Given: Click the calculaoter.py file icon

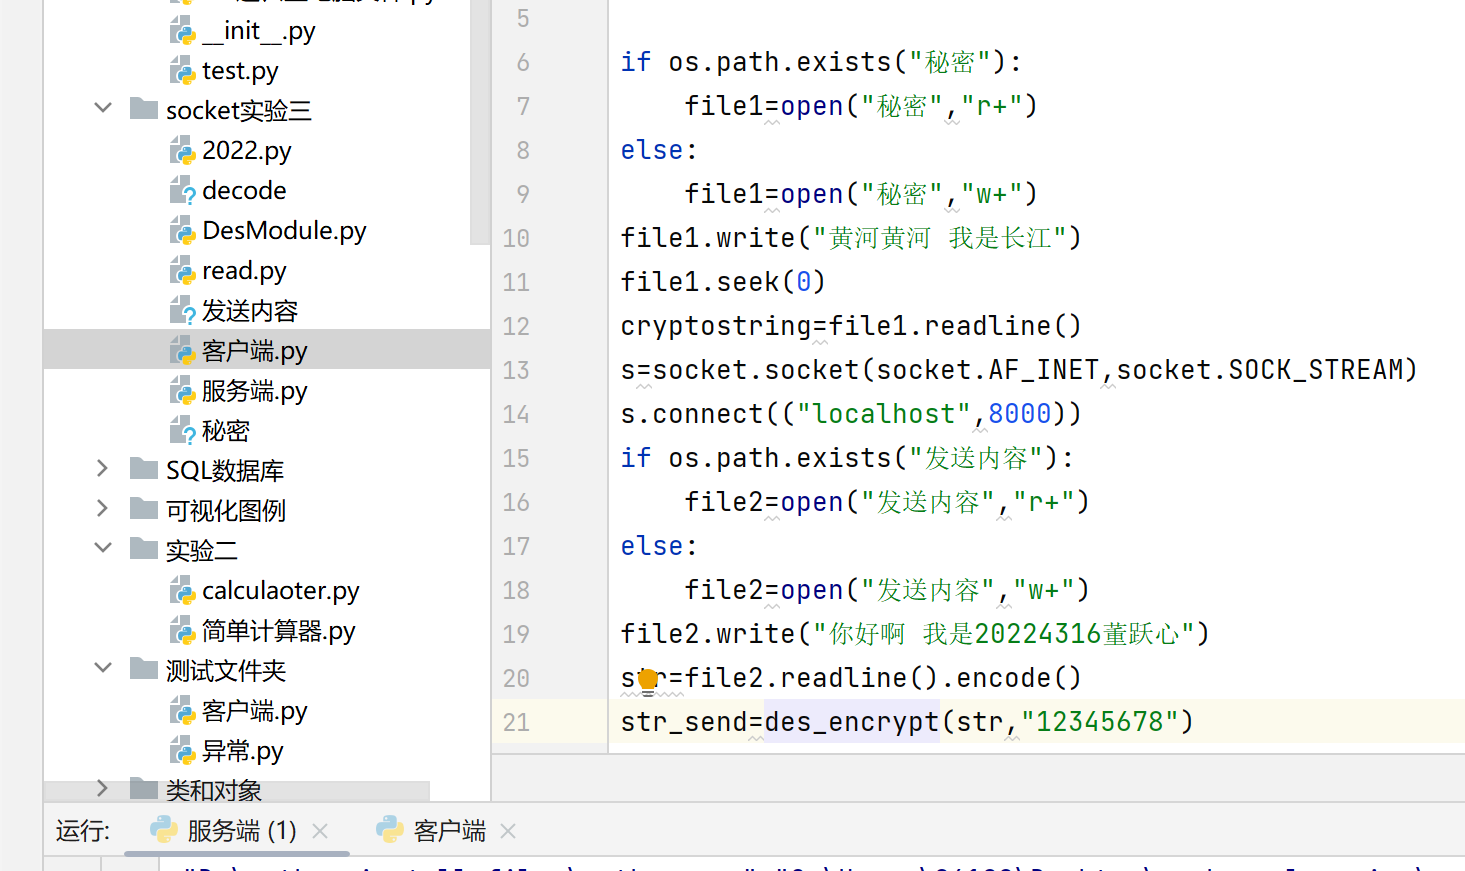Looking at the screenshot, I should pyautogui.click(x=182, y=591).
